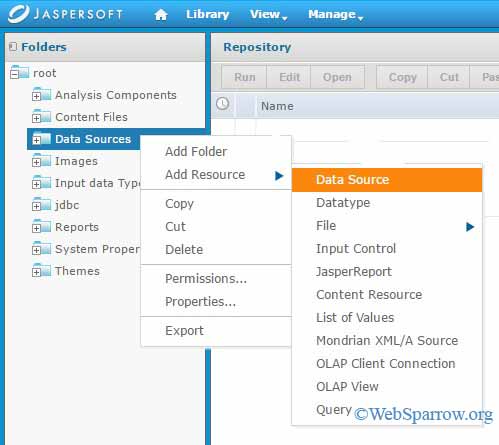The image size is (499, 445).
Task: Open Properties... from context menu
Action: [x=216, y=301]
